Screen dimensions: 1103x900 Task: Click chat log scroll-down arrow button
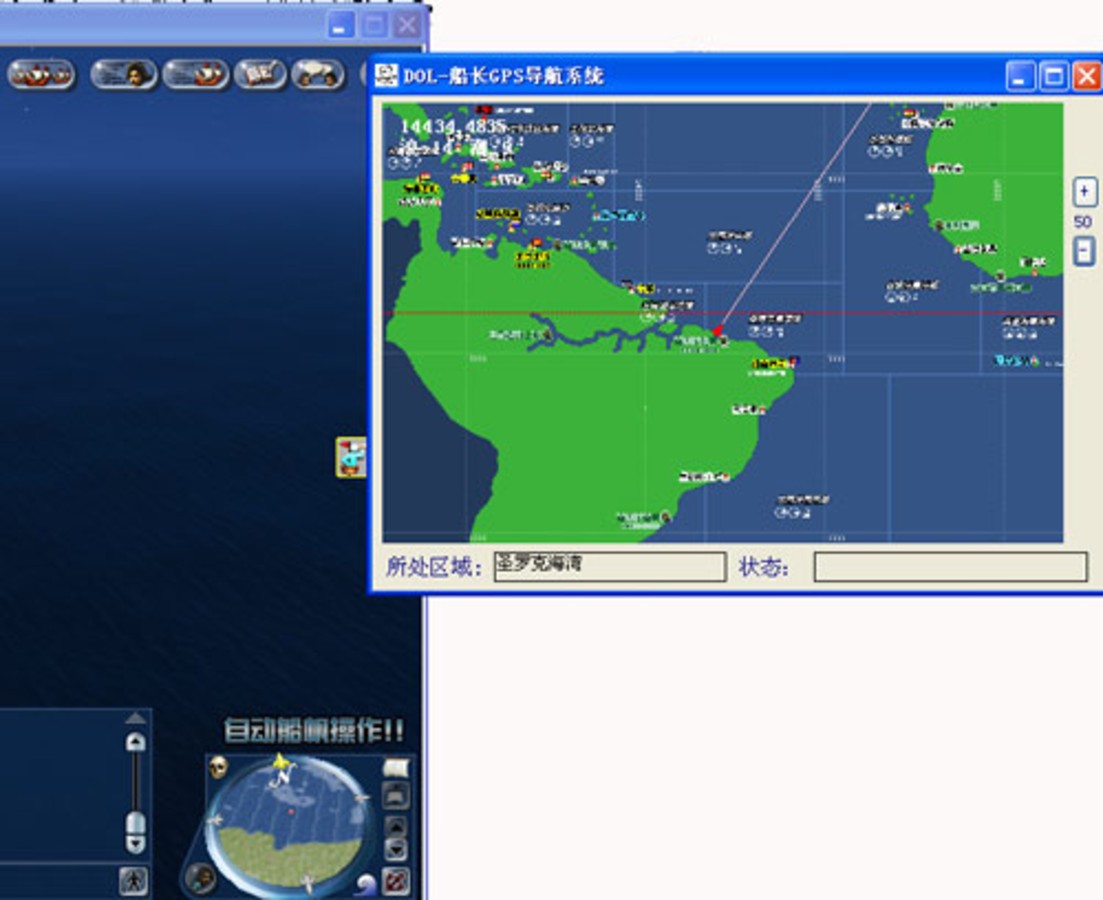click(x=135, y=843)
